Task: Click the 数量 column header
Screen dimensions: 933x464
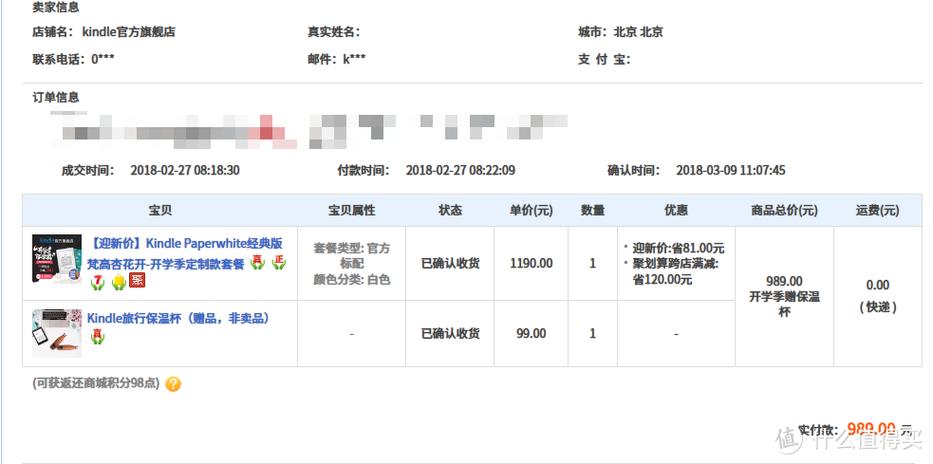Action: pyautogui.click(x=593, y=210)
